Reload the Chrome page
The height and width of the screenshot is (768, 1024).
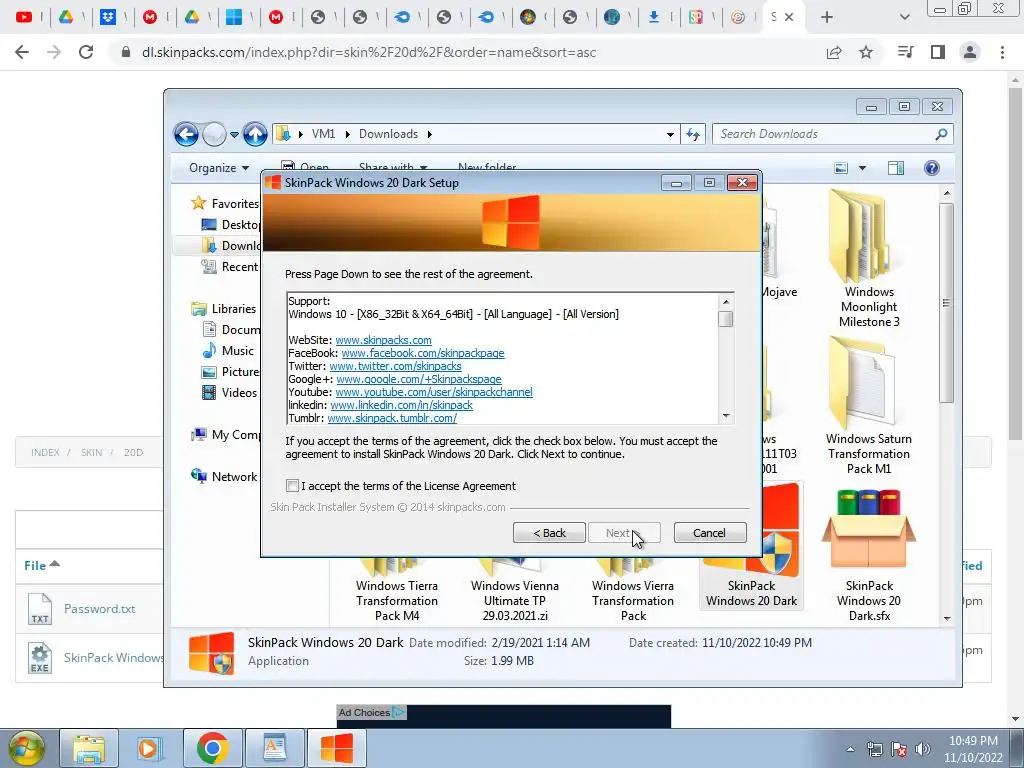click(x=86, y=52)
